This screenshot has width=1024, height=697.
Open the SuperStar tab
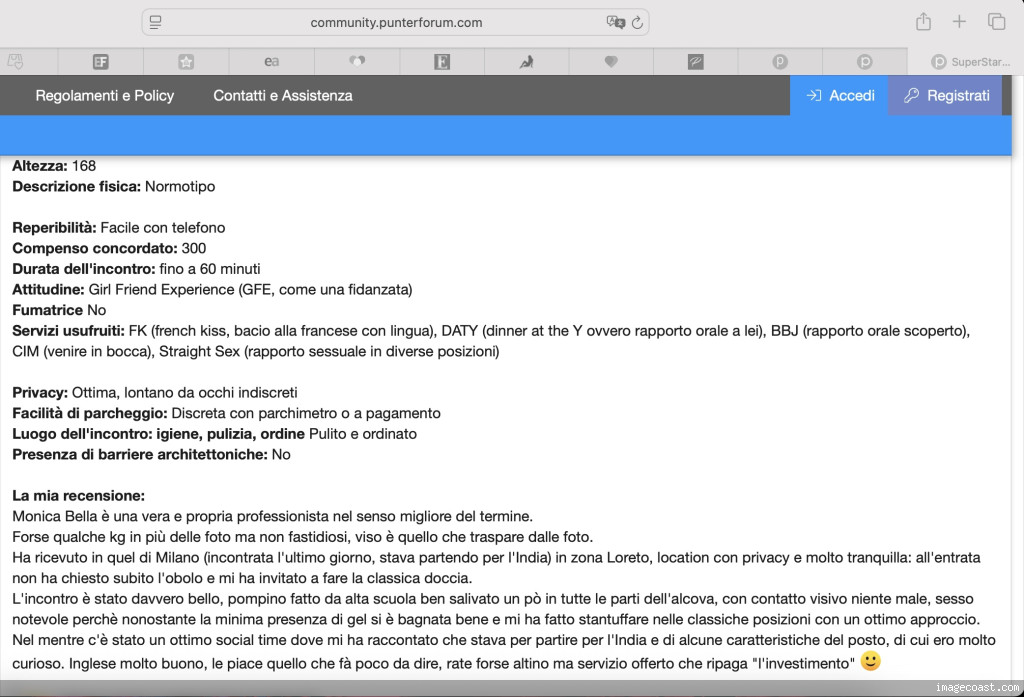point(968,61)
